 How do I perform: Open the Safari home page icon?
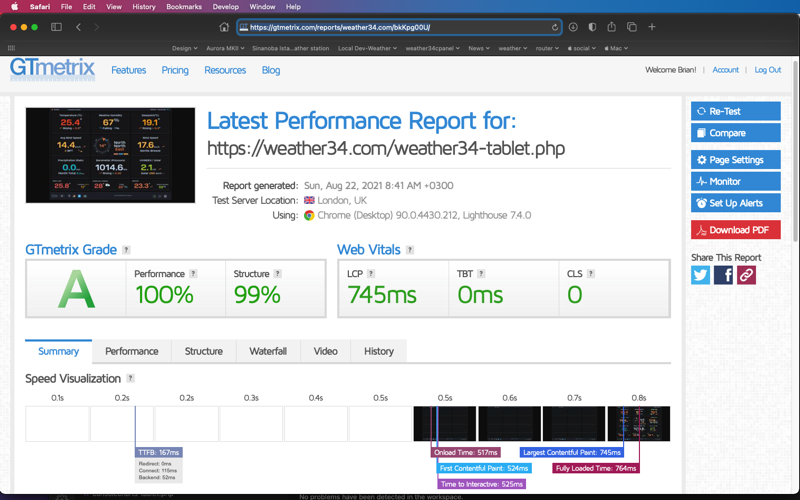224,27
